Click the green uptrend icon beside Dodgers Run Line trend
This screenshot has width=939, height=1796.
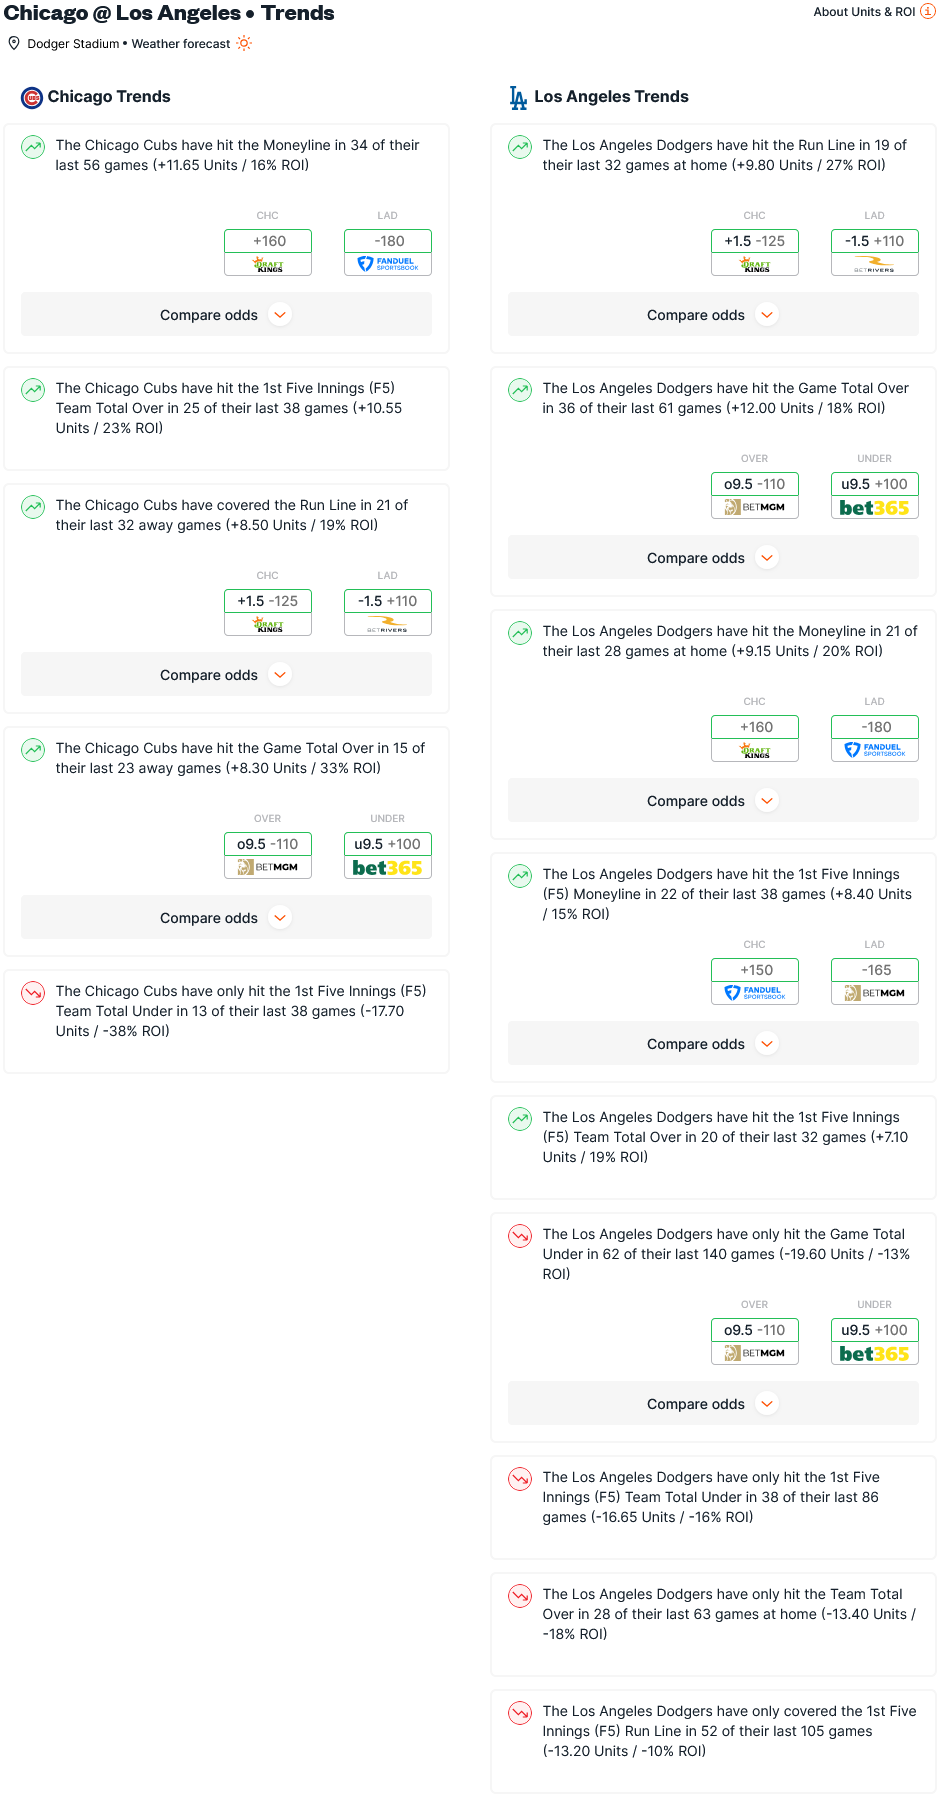coord(520,146)
